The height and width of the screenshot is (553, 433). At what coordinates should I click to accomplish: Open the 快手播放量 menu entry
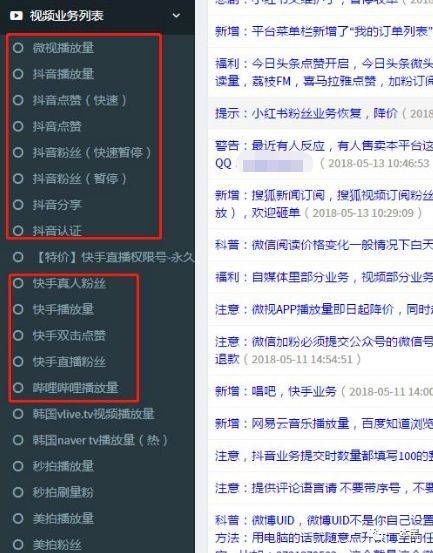coord(63,309)
